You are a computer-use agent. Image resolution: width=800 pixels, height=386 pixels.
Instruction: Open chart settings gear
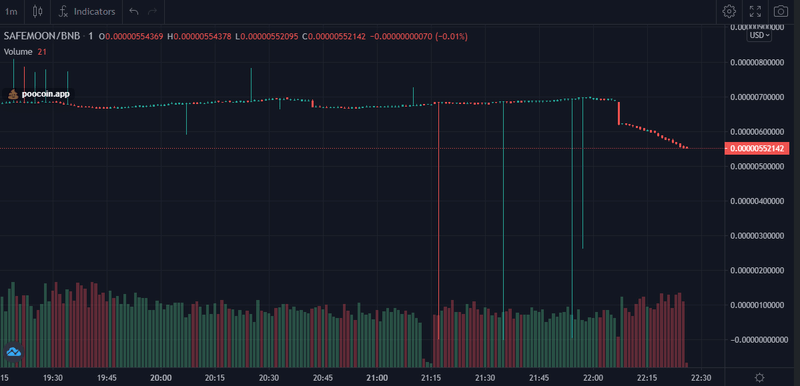coord(729,11)
